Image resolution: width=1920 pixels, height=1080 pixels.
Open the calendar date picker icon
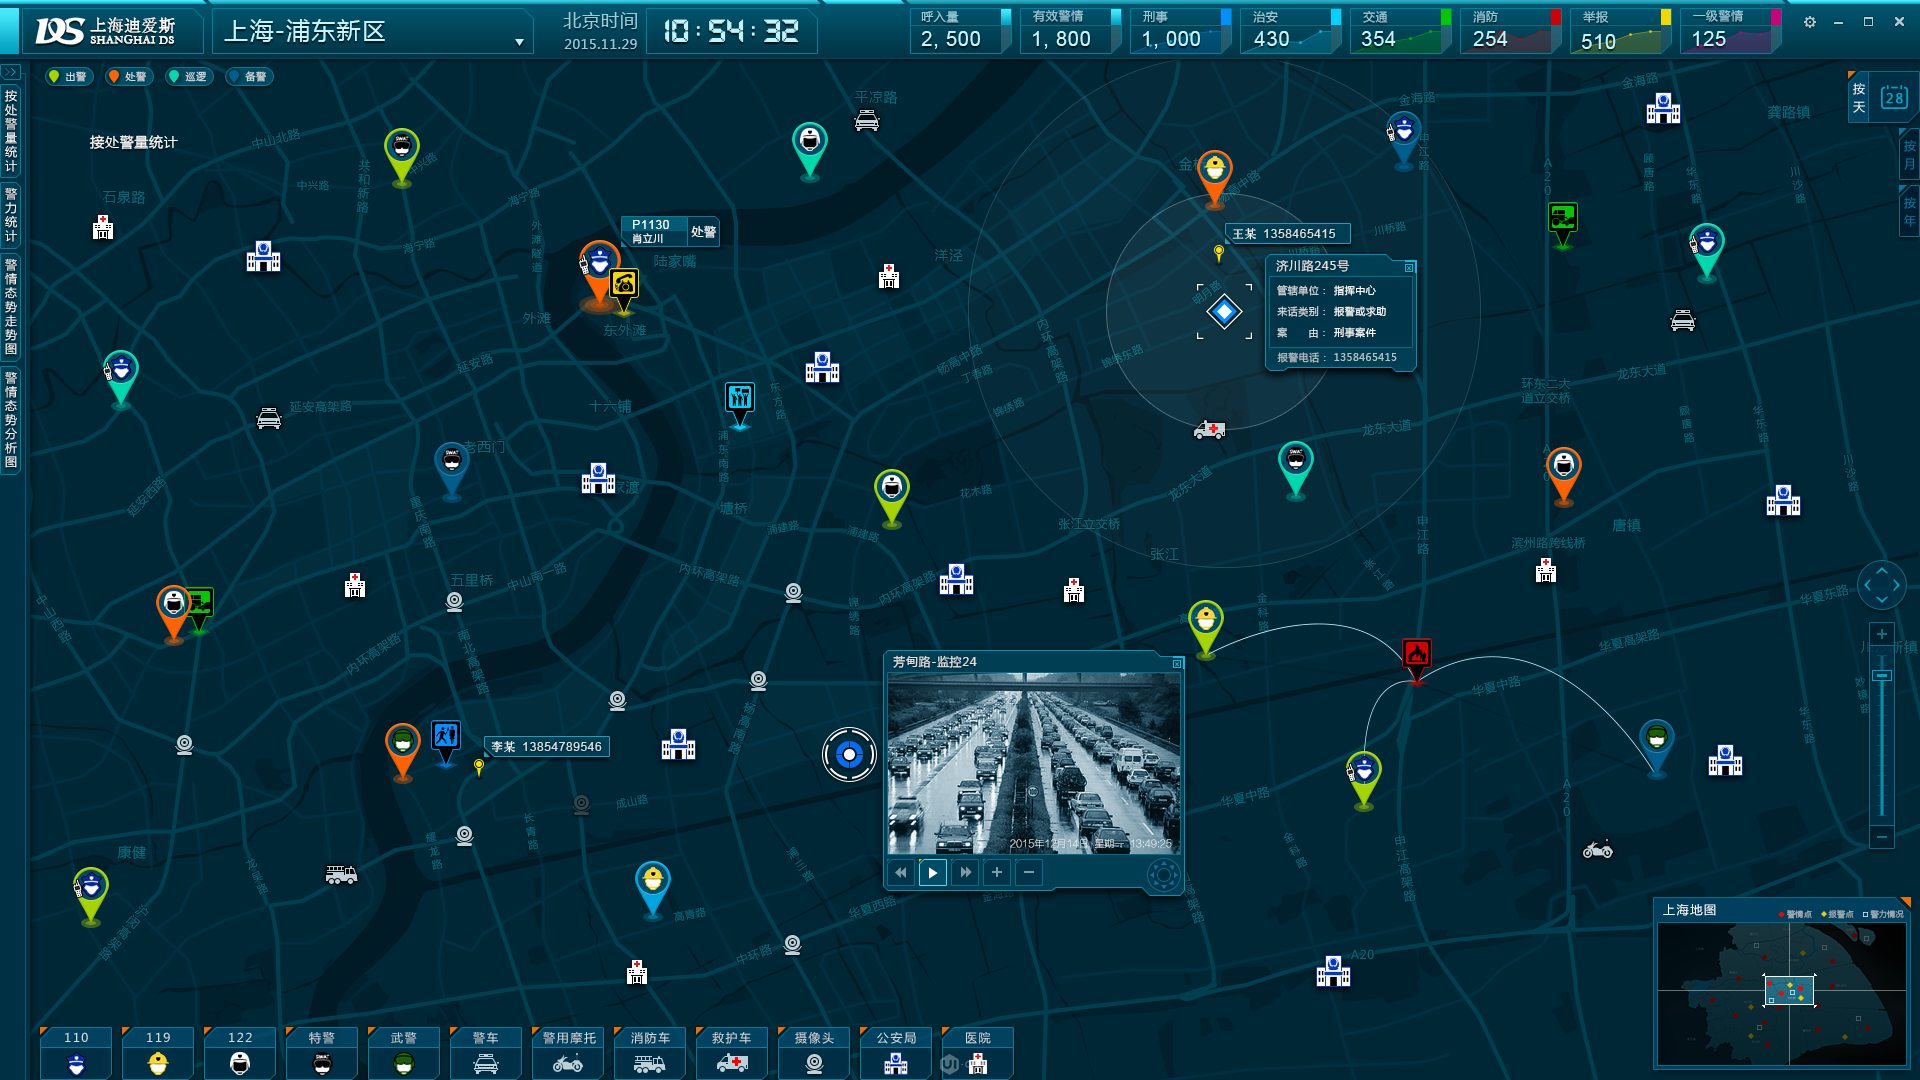point(1894,97)
